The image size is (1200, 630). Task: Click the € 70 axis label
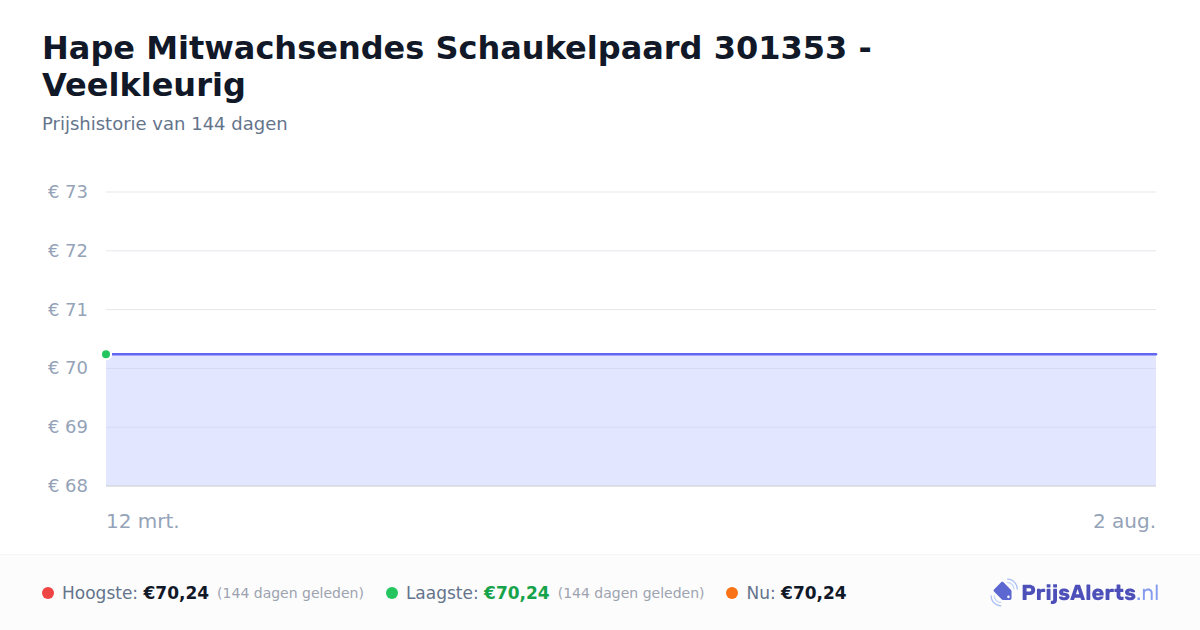[68, 368]
